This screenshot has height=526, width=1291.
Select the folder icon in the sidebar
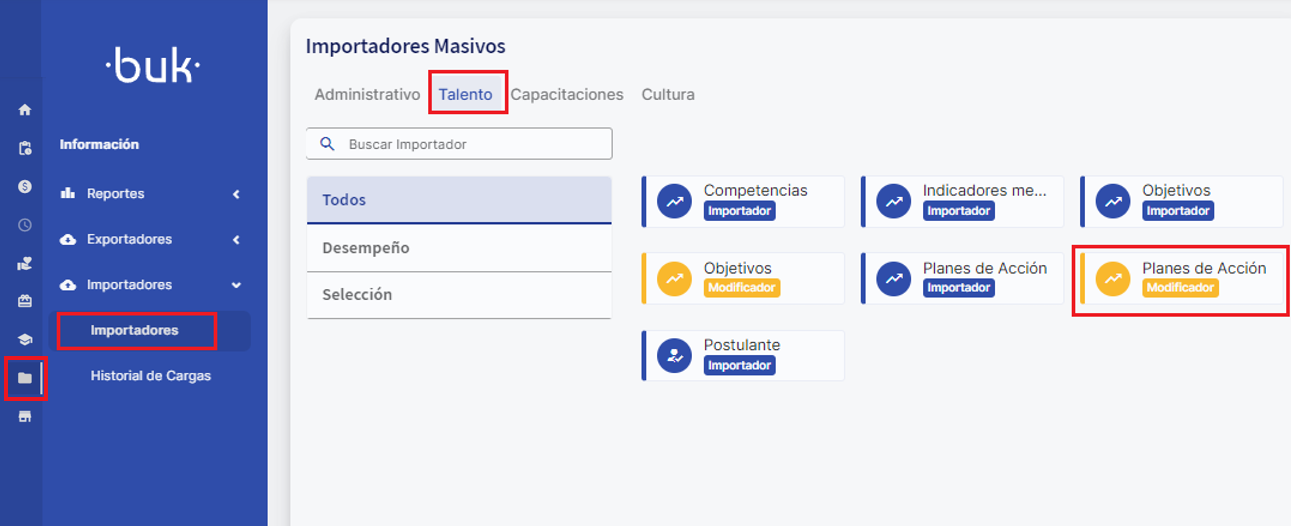pyautogui.click(x=25, y=378)
